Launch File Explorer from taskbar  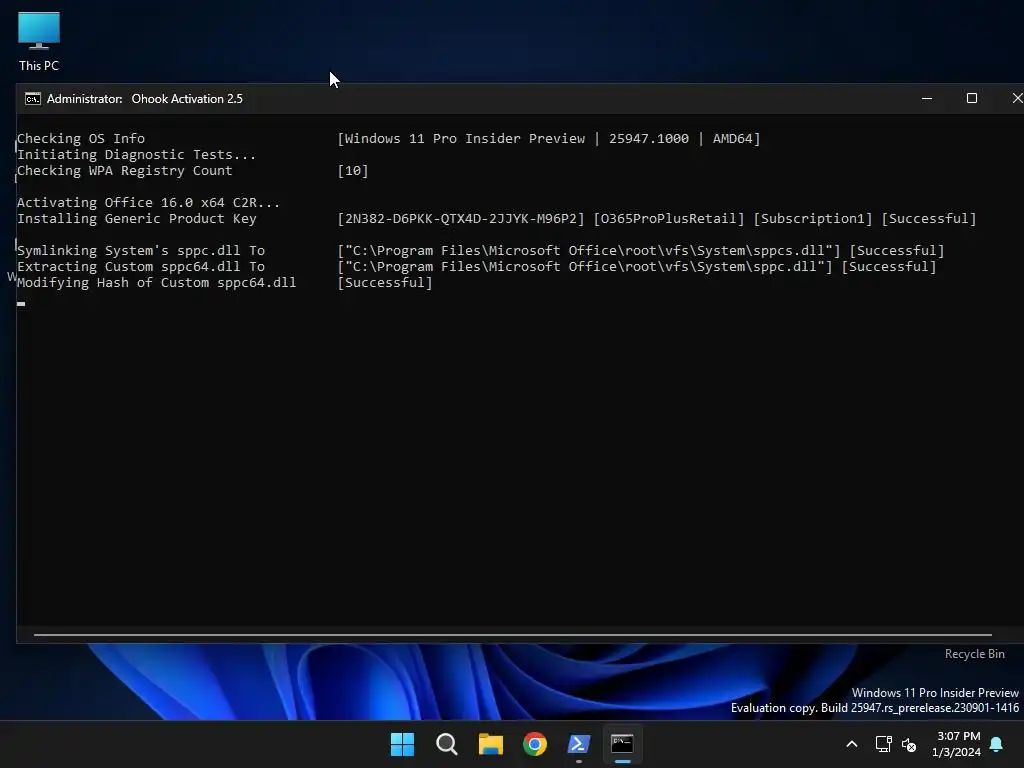[490, 744]
